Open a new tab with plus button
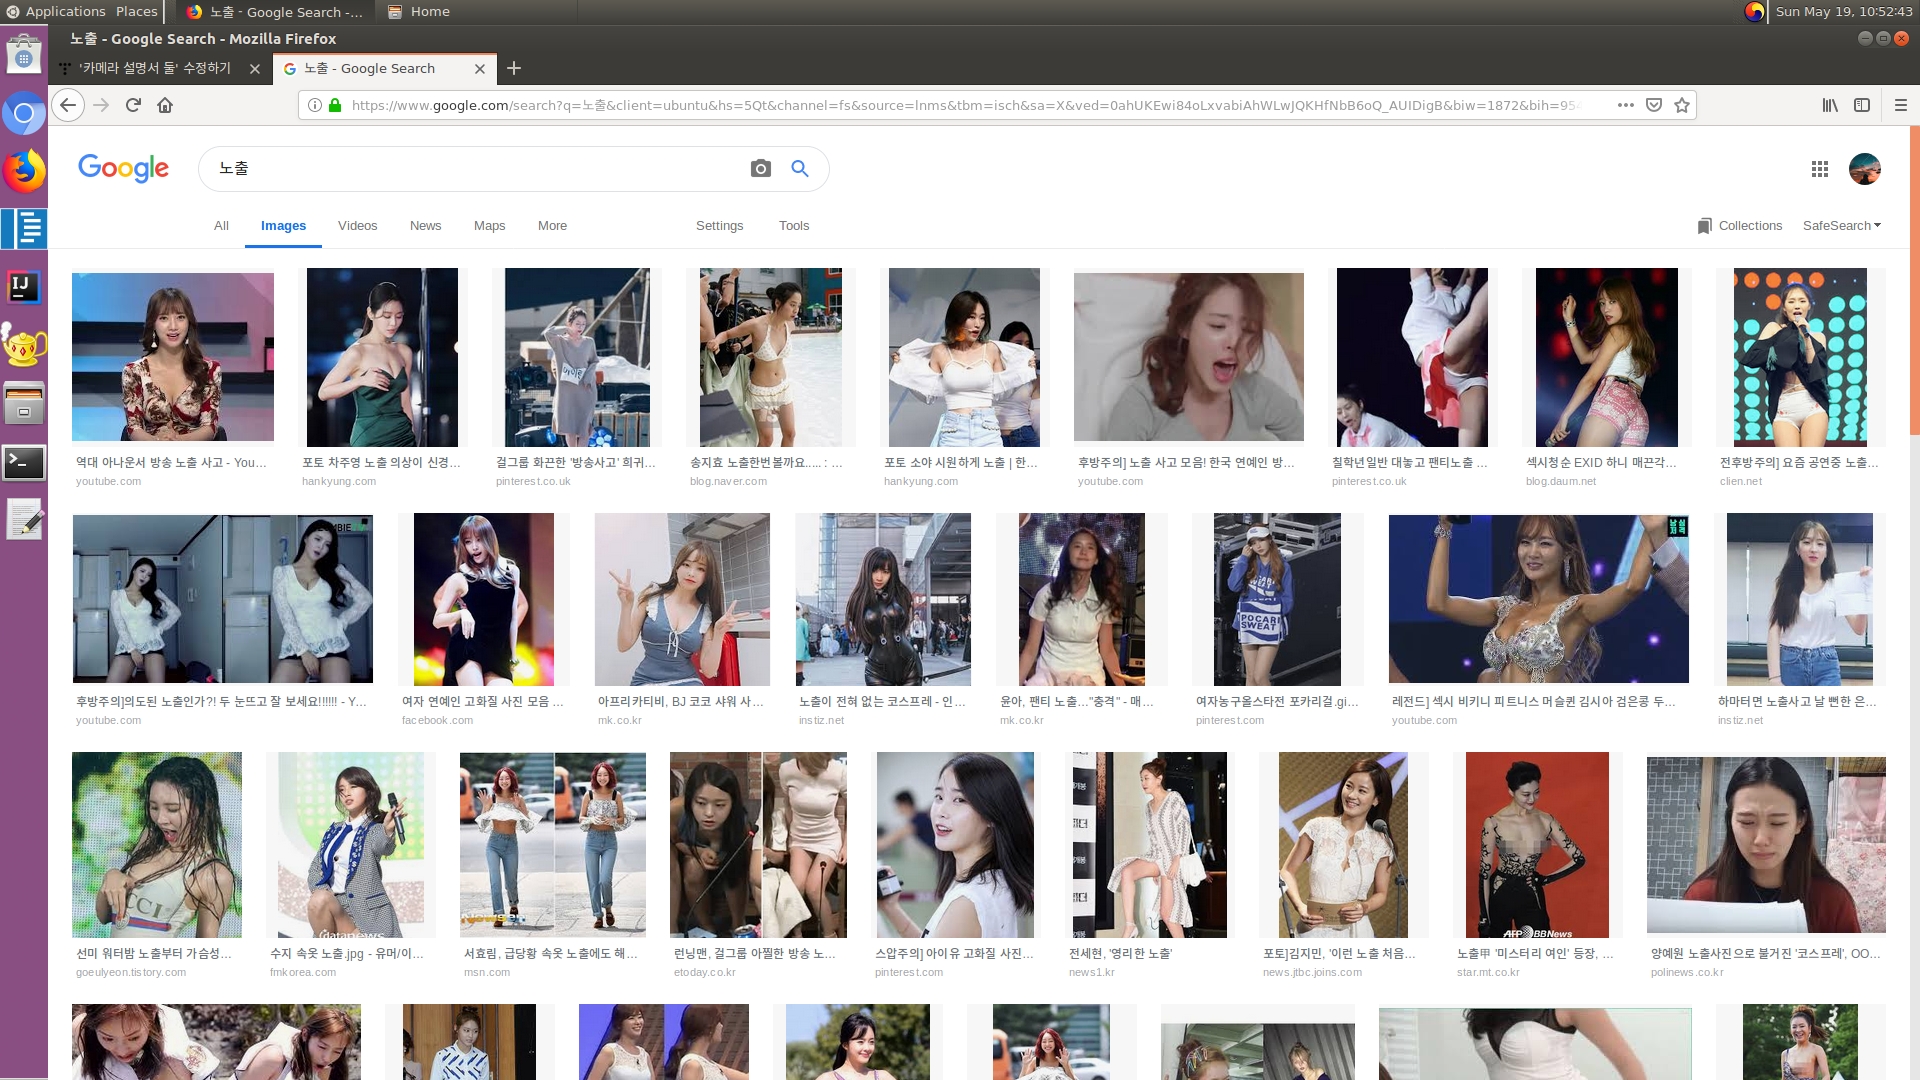1920x1080 pixels. coord(514,68)
